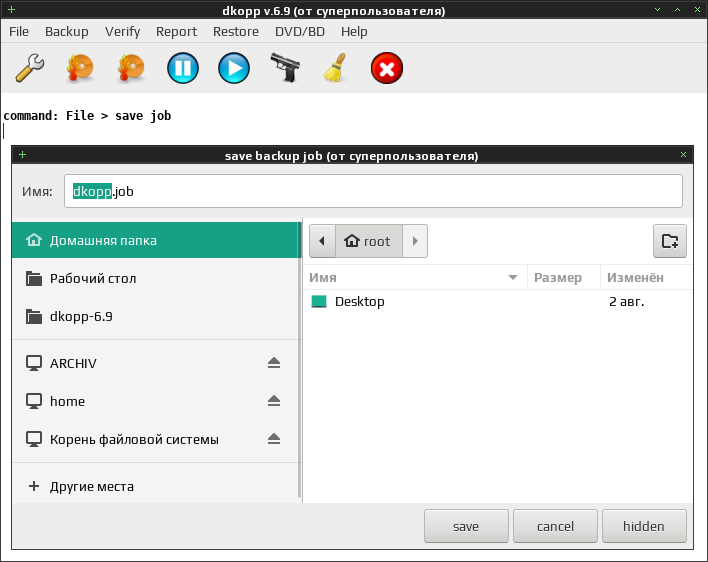Open the Restore menu
Viewport: 708px width, 562px height.
coord(236,32)
